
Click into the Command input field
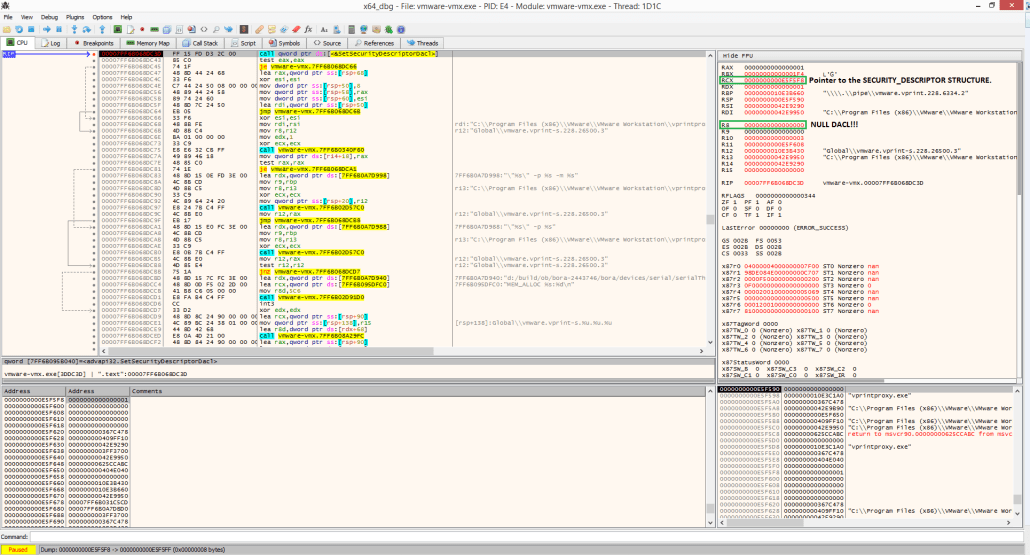point(500,537)
